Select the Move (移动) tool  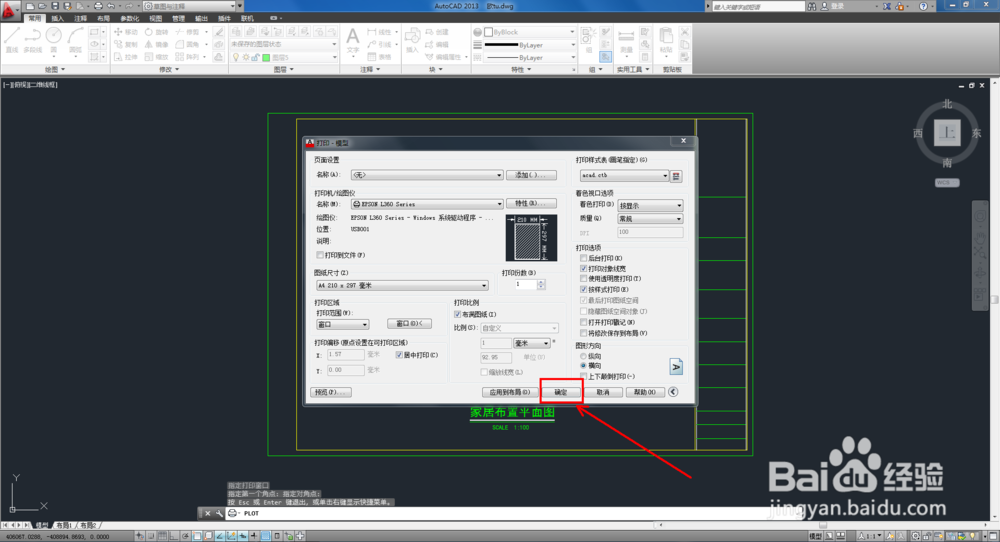[126, 32]
